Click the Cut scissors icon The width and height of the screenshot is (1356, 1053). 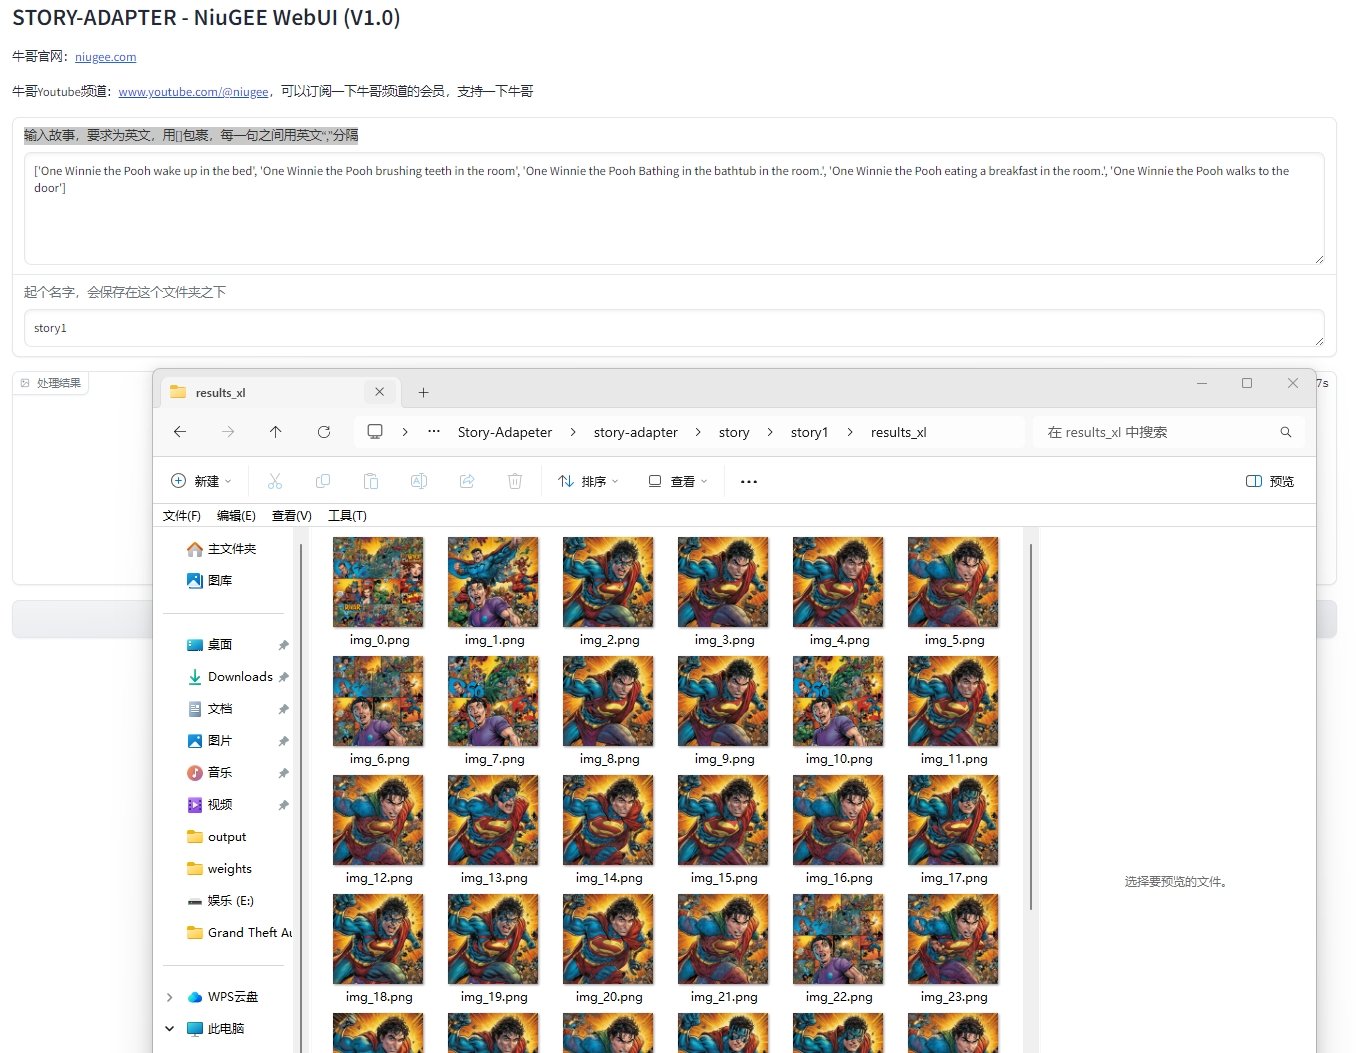(275, 481)
